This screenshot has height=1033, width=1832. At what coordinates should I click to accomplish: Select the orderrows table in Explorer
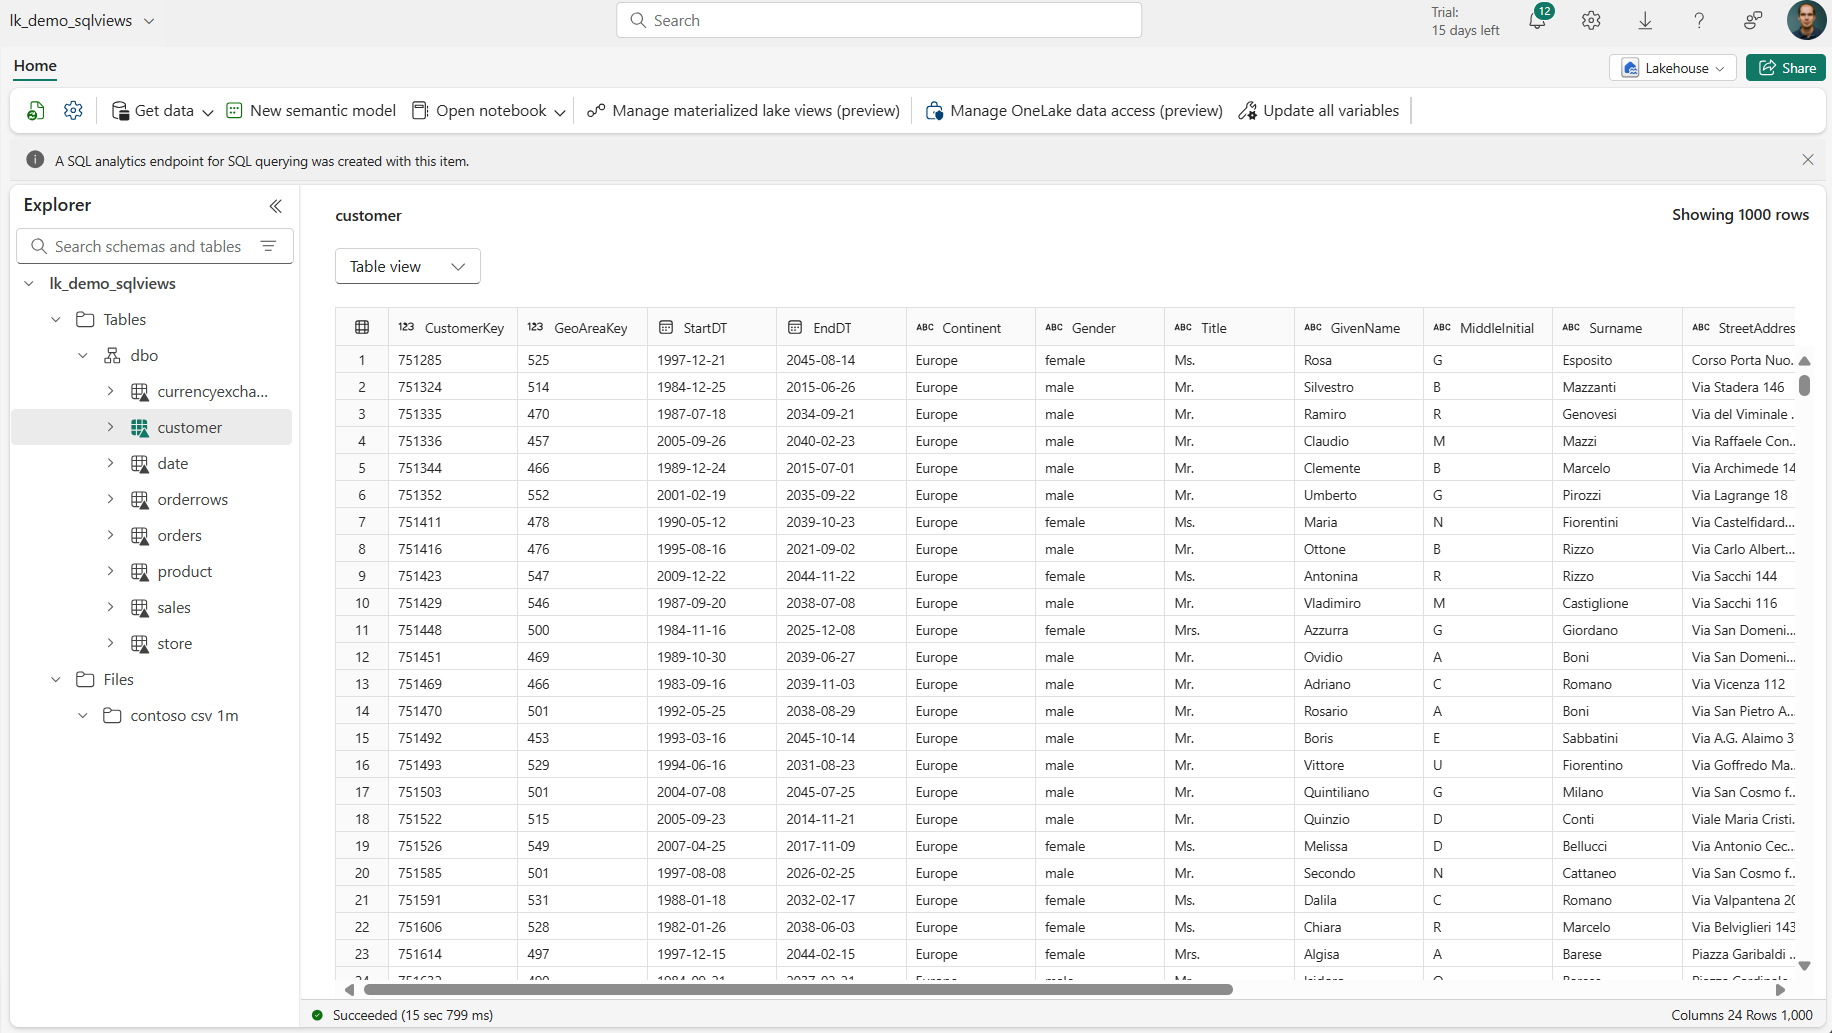[192, 500]
